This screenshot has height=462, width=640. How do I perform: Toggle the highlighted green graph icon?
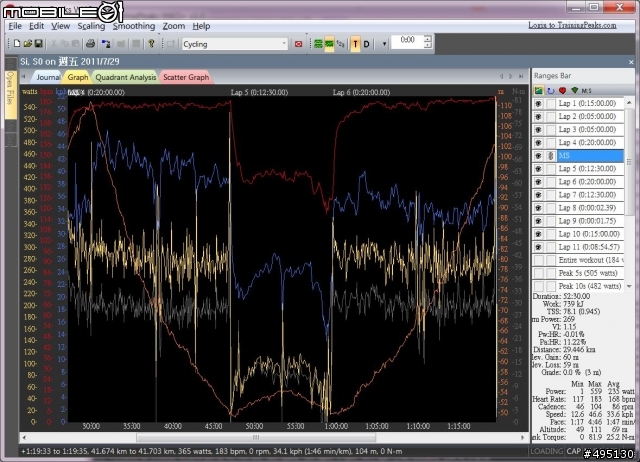pyautogui.click(x=329, y=44)
